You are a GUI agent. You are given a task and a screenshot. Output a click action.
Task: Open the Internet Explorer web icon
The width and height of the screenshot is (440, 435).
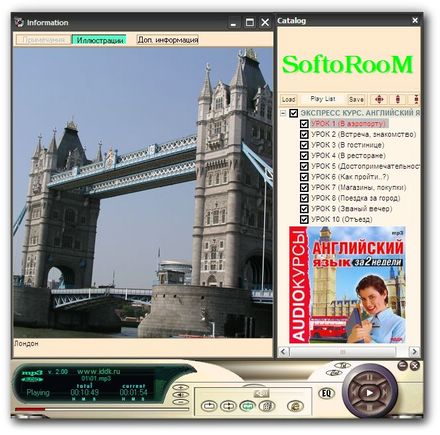[x=295, y=406]
